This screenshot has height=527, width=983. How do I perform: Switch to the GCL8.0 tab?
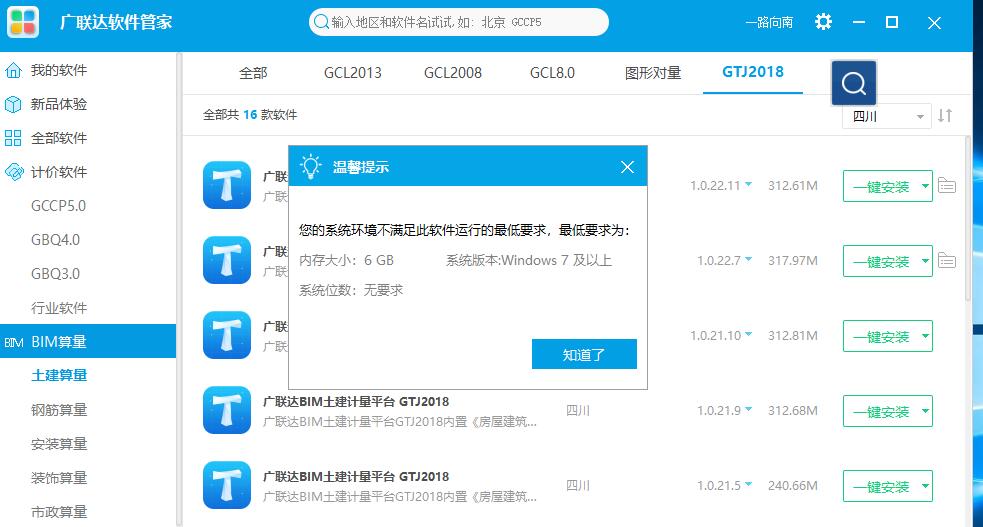pyautogui.click(x=552, y=73)
